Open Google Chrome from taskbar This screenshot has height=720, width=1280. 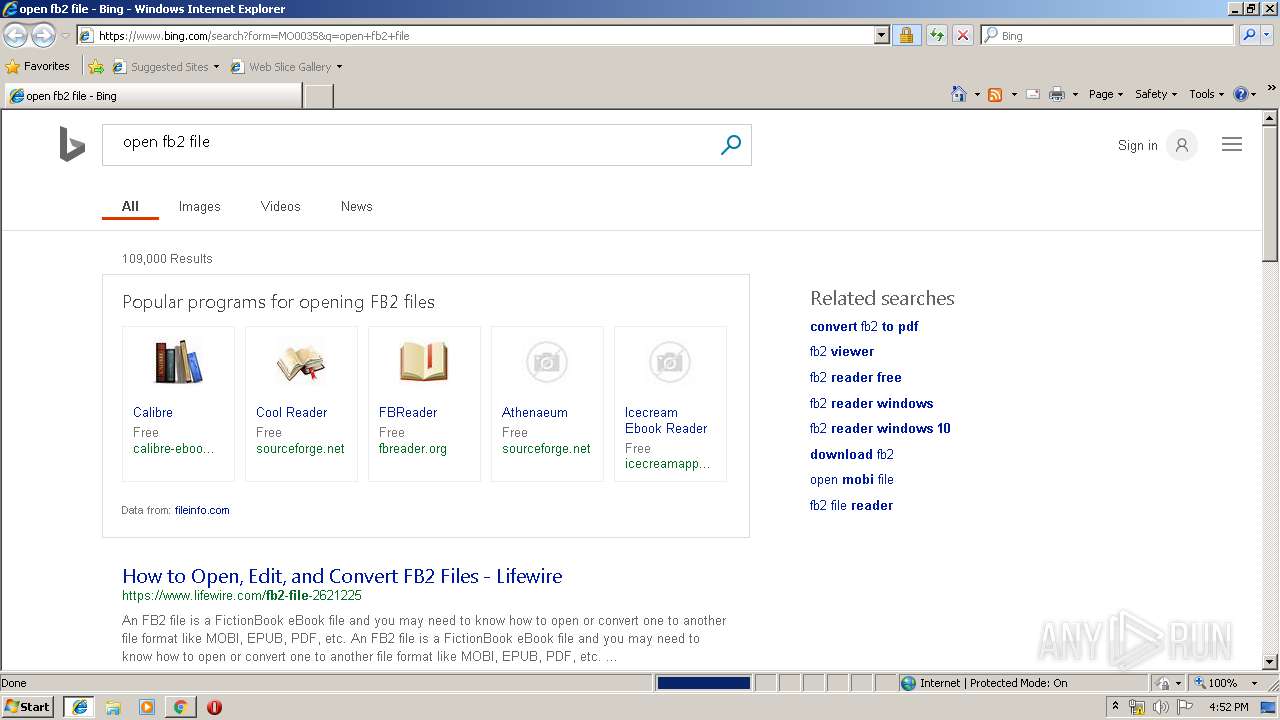click(180, 707)
